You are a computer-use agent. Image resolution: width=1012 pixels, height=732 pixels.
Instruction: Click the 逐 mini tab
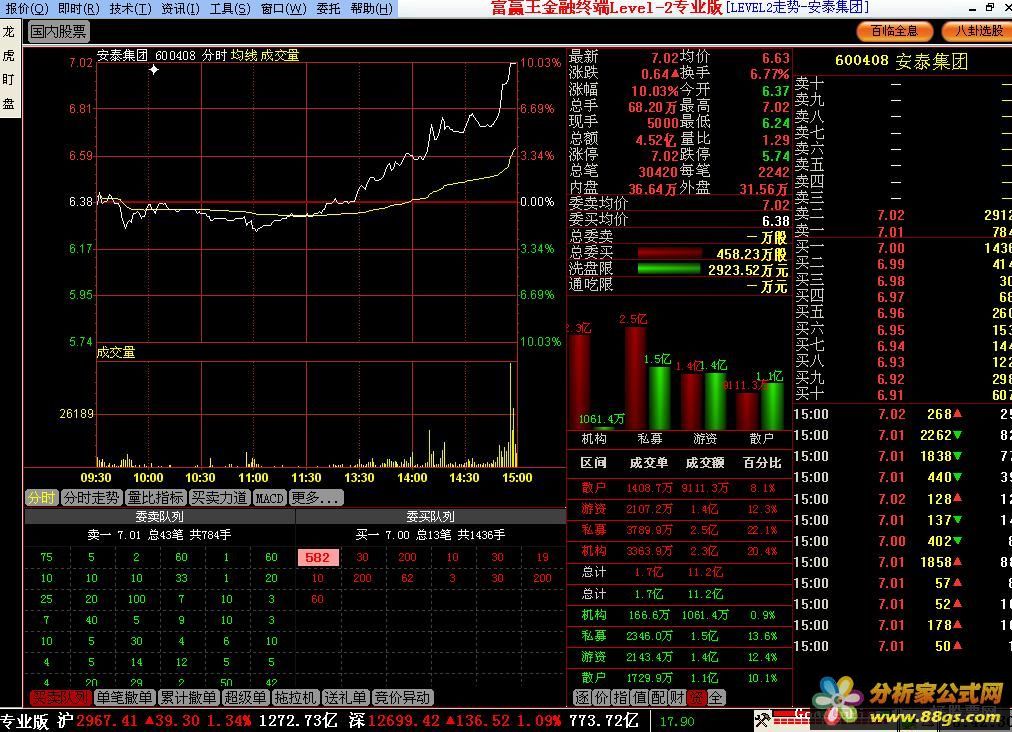tap(582, 698)
